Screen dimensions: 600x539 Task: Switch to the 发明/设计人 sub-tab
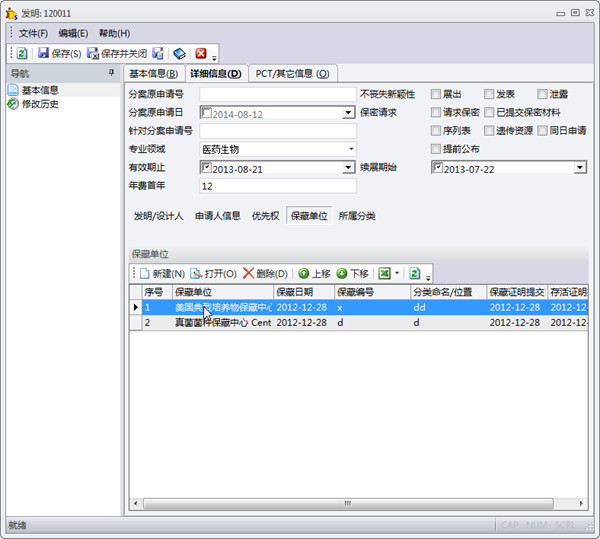(x=159, y=216)
